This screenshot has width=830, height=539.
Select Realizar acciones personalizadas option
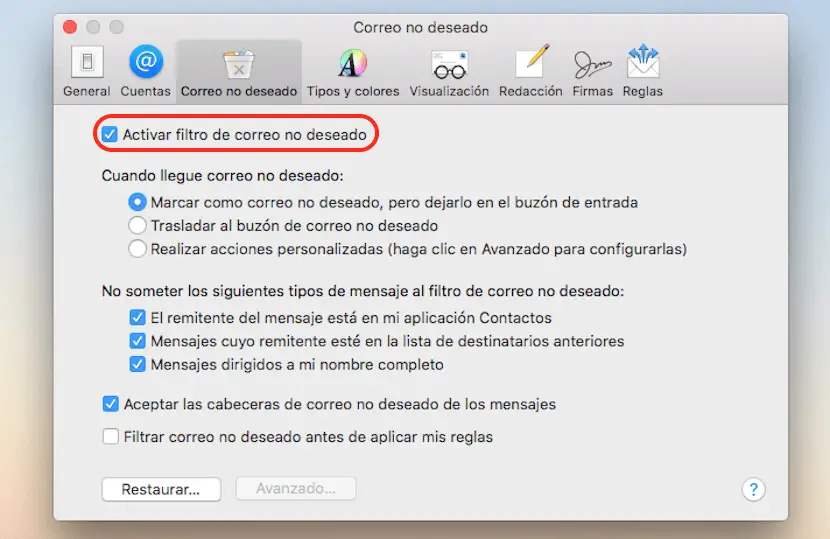137,249
